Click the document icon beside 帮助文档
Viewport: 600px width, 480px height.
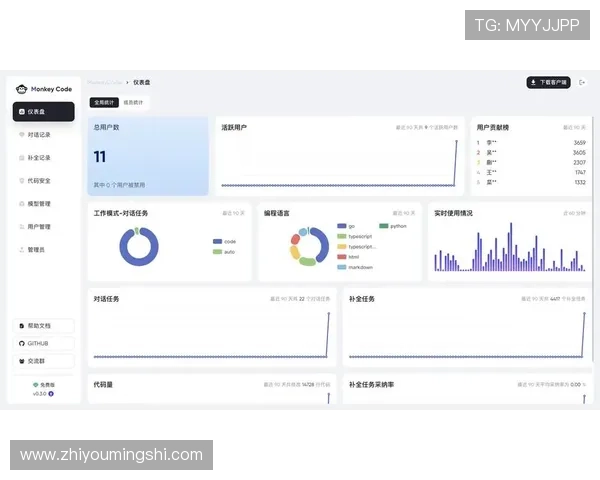pos(22,326)
